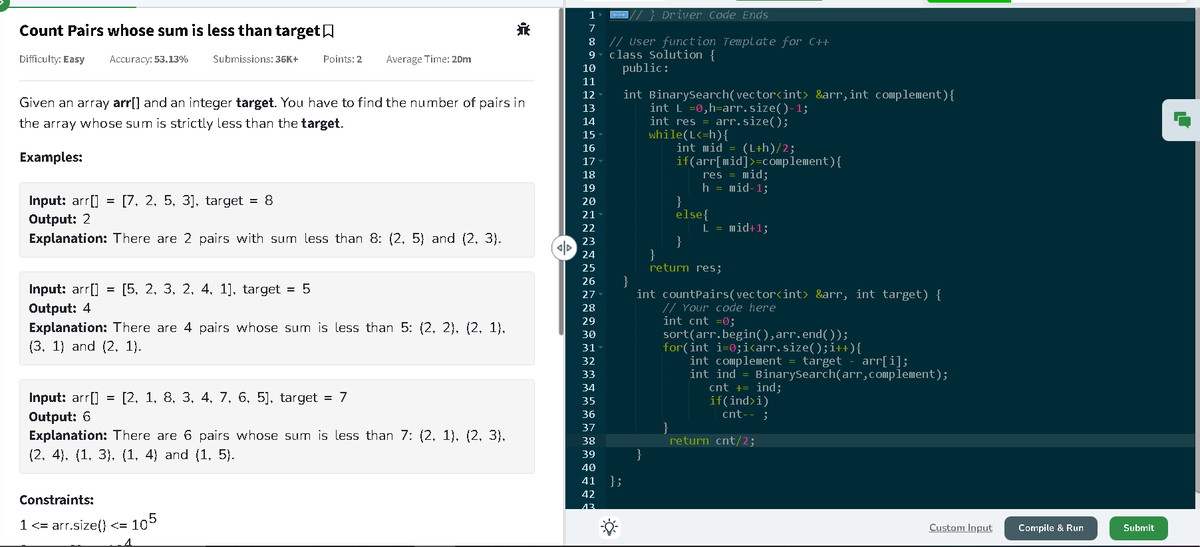Toggle the editor theme lightbulb icon
1200x547 pixels.
coord(611,527)
